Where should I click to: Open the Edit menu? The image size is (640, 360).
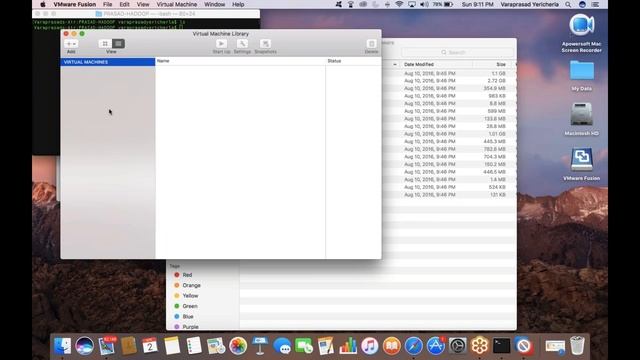(x=124, y=4)
